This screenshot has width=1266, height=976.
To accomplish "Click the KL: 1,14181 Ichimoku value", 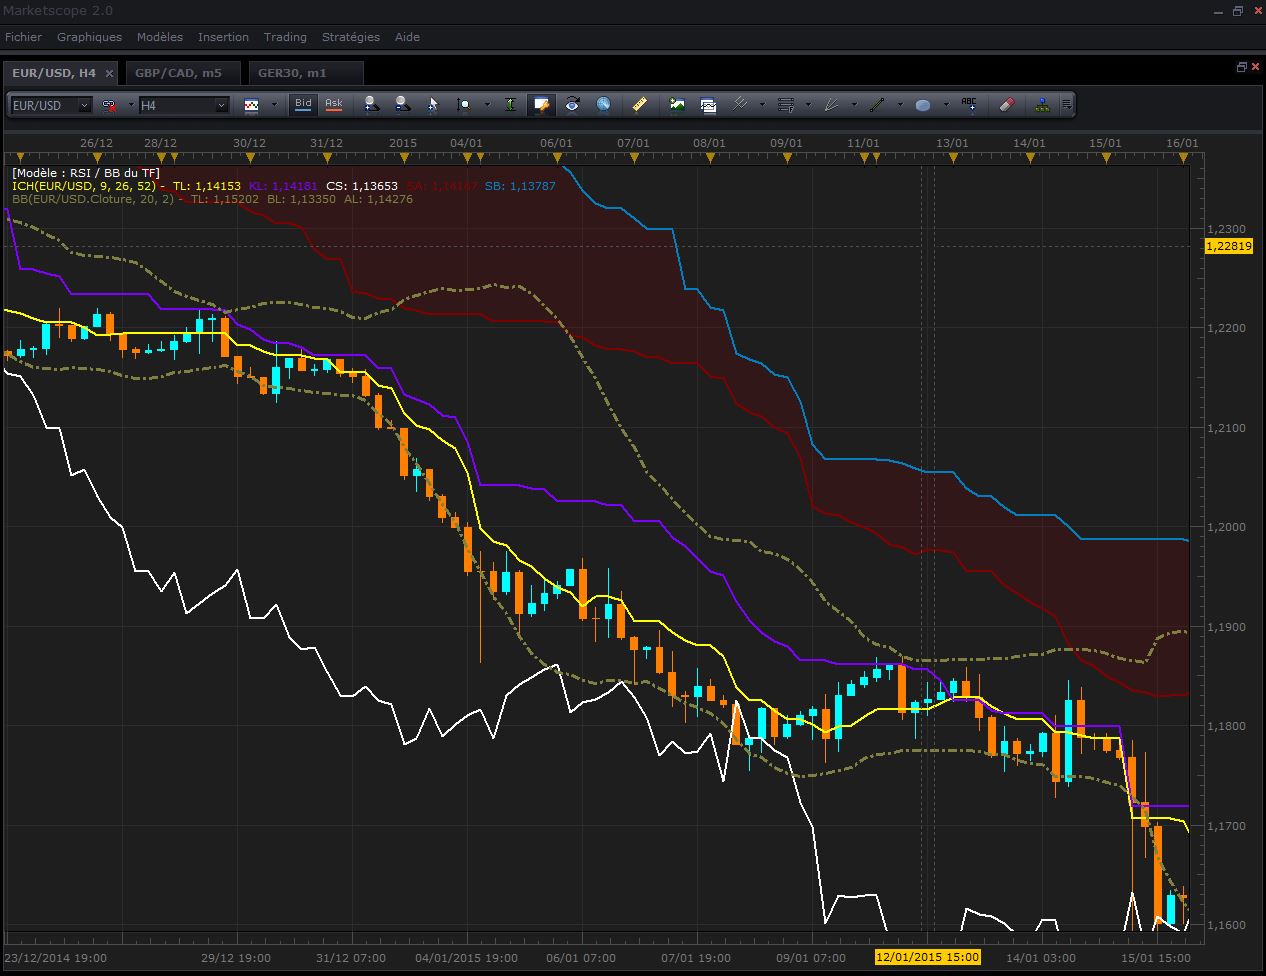I will [283, 186].
